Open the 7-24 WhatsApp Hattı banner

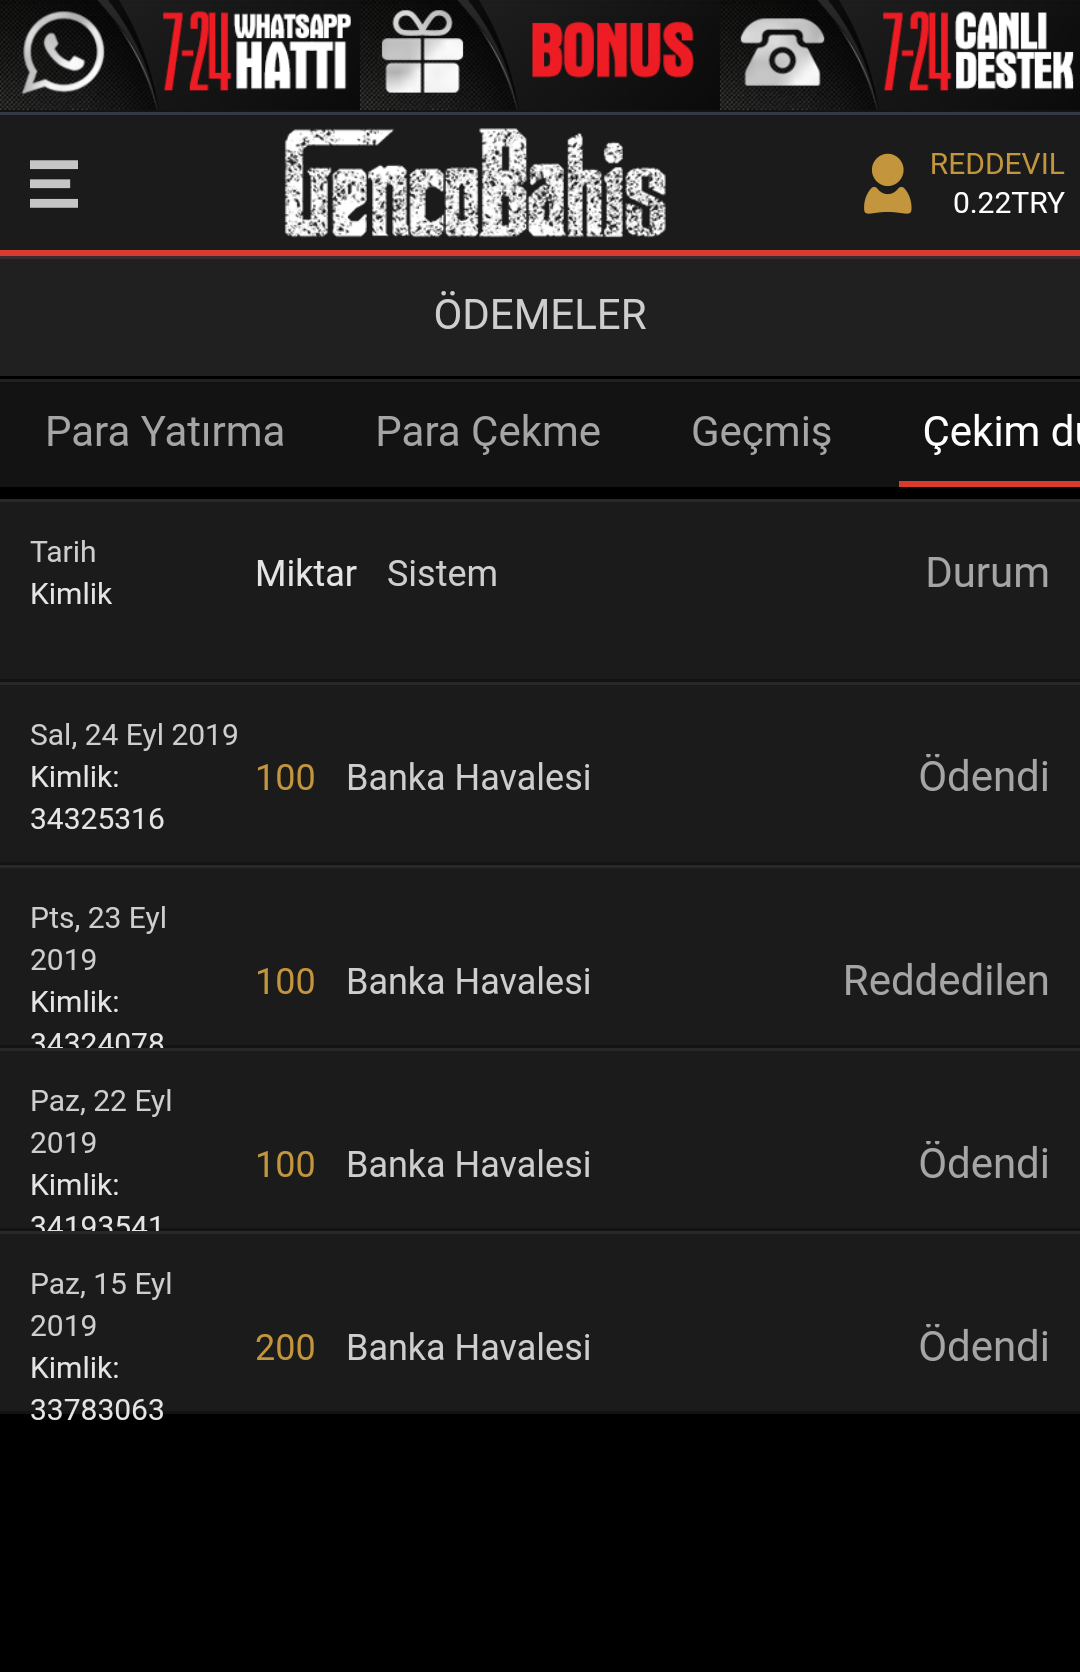tap(257, 52)
